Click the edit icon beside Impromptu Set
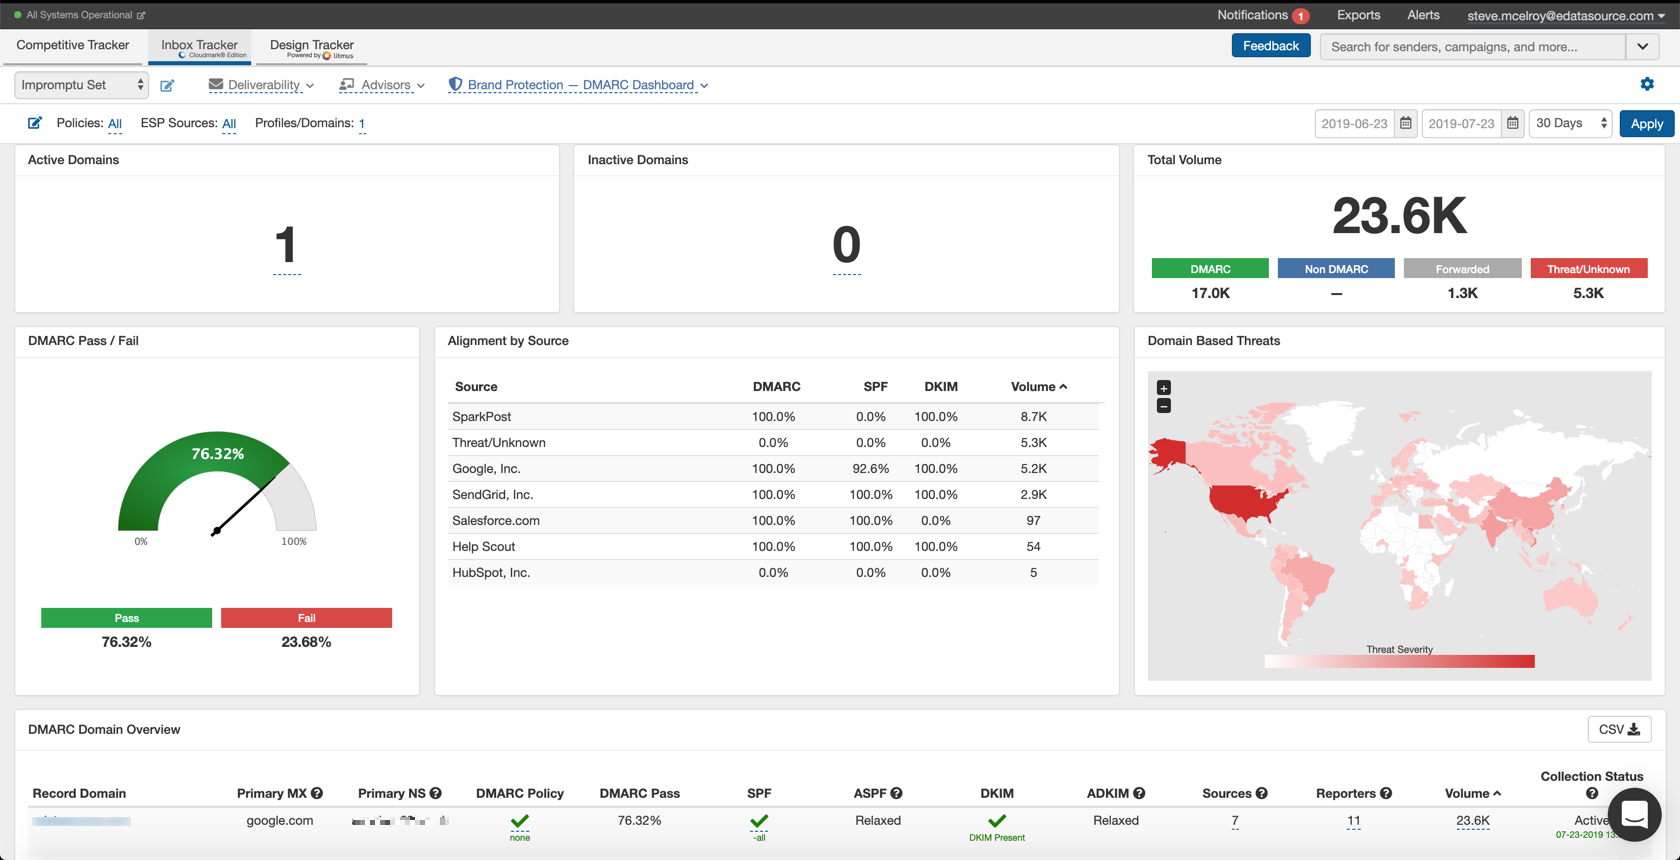Viewport: 1680px width, 860px height. (167, 86)
